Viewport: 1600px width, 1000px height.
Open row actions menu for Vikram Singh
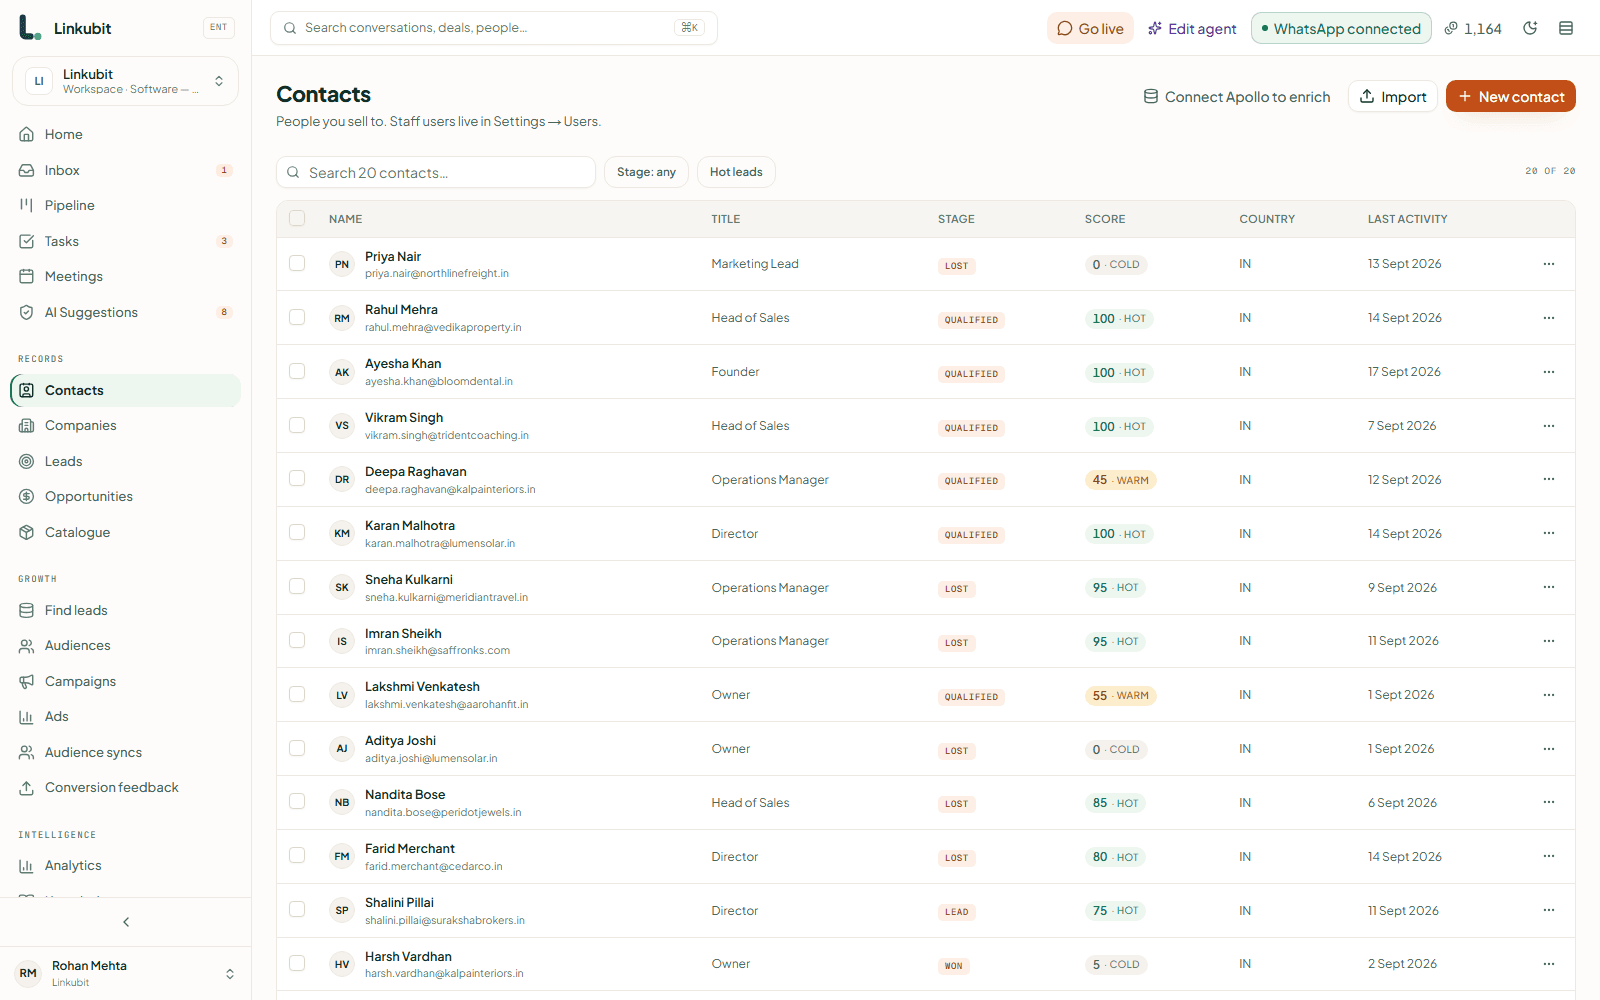pos(1549,426)
